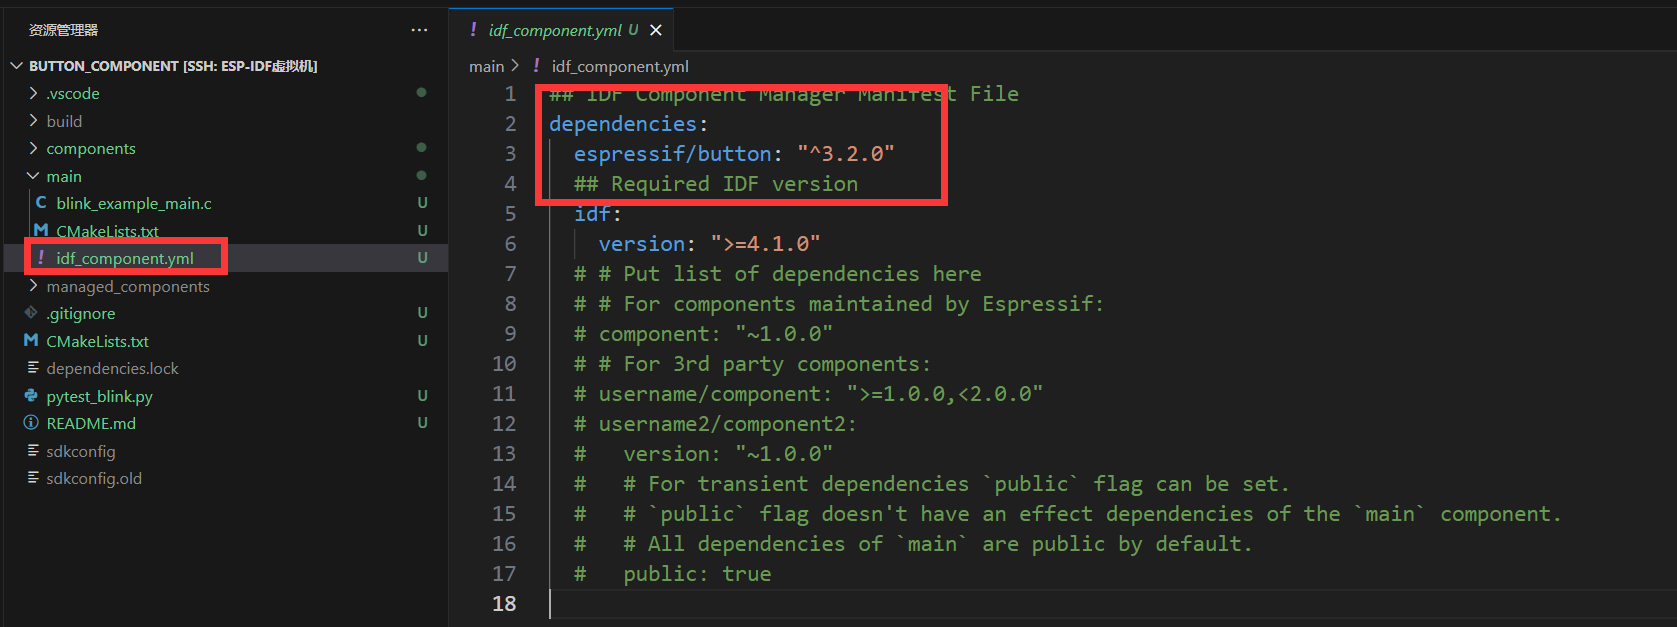This screenshot has width=1677, height=627.
Task: Click the root CMakeLists.txt CMake icon
Action: 31,341
